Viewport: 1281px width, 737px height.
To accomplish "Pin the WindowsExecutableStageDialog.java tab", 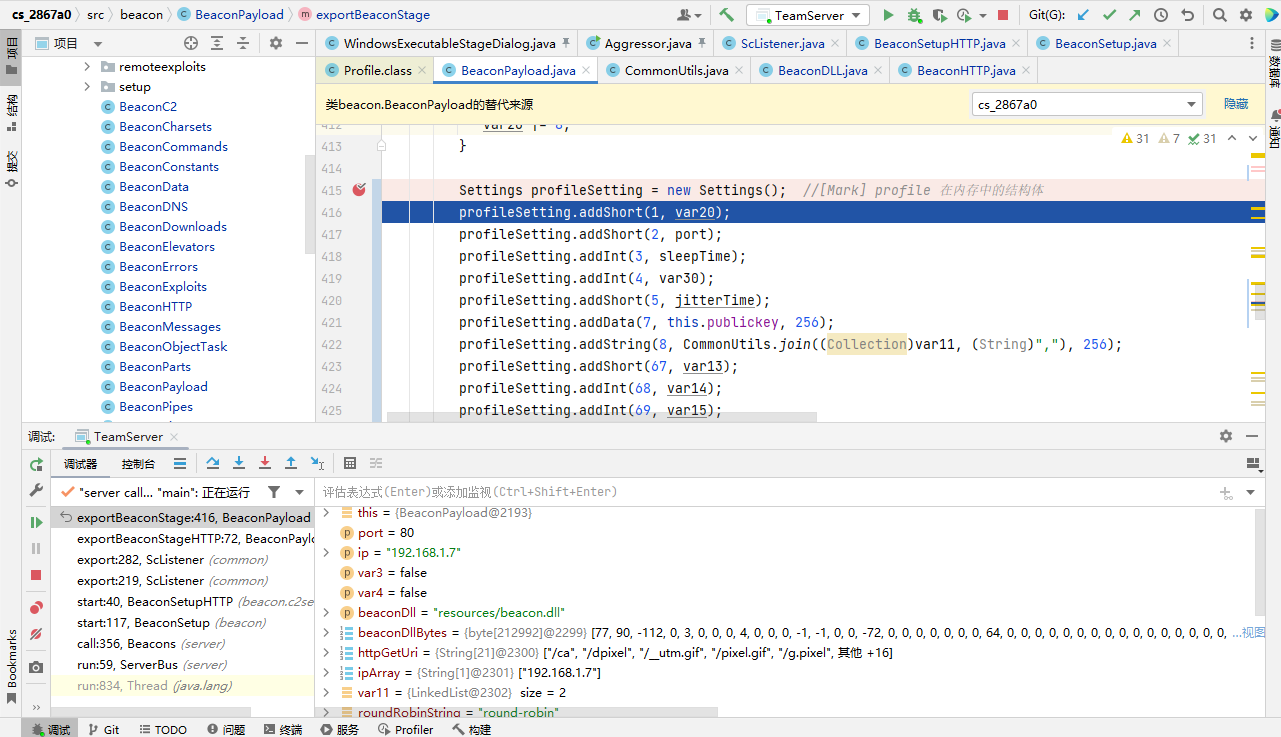I will [566, 43].
